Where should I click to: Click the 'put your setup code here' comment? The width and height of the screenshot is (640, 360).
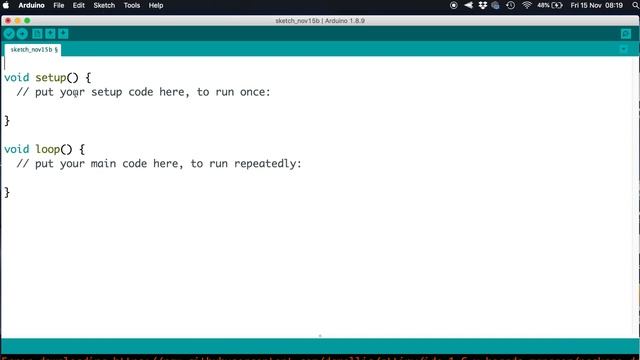pos(143,92)
